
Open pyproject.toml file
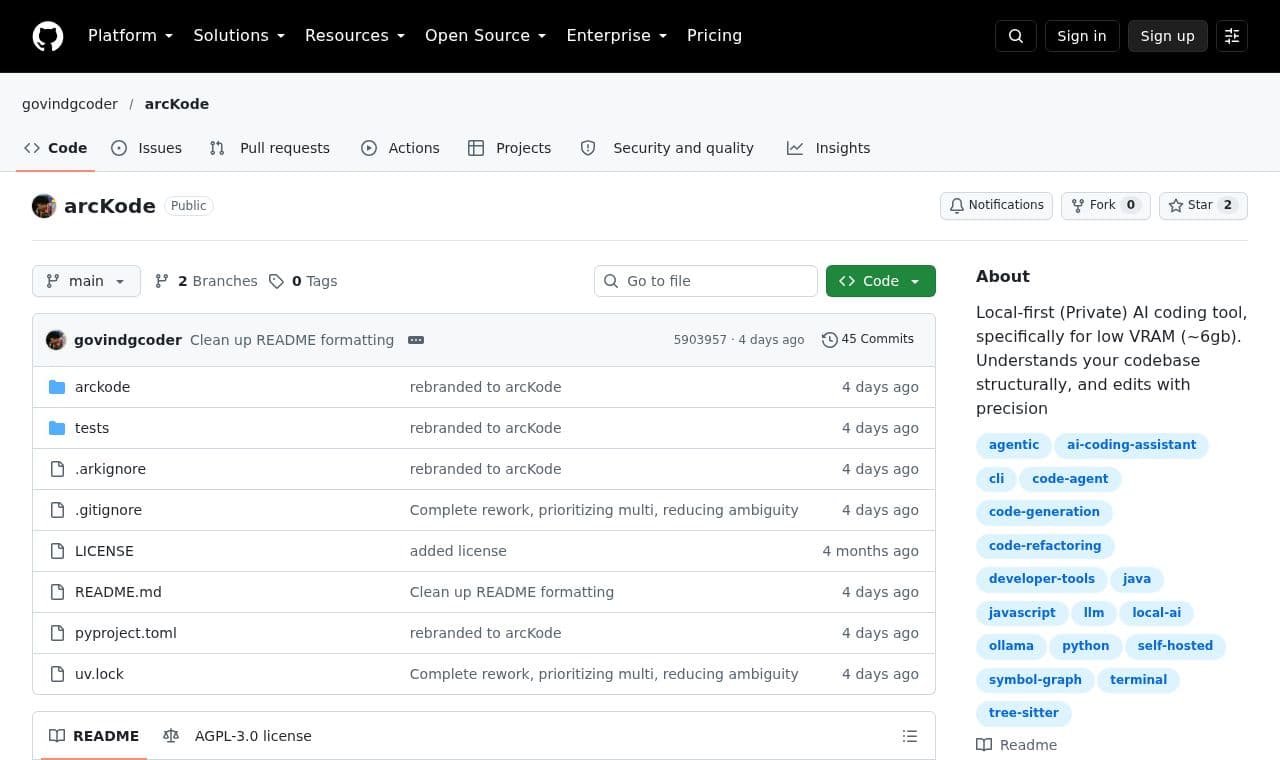(126, 633)
